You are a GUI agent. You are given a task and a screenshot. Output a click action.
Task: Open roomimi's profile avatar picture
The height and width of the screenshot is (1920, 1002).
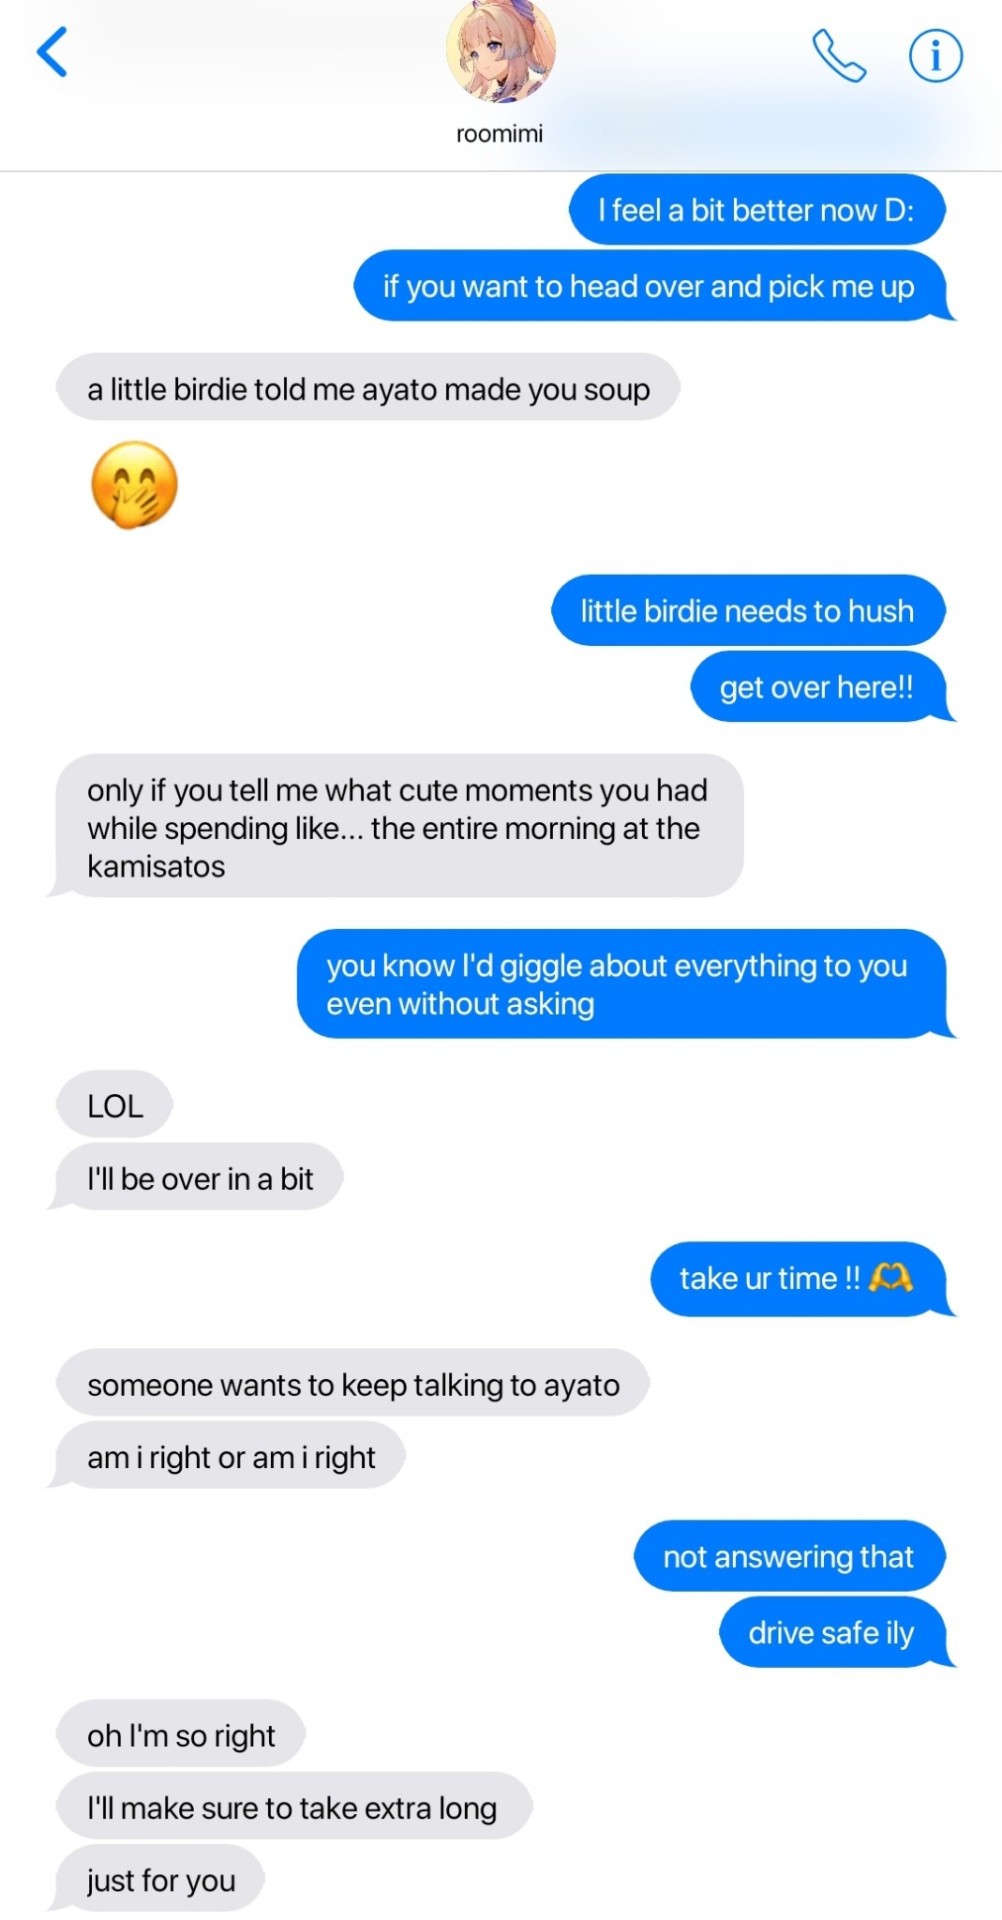(500, 50)
